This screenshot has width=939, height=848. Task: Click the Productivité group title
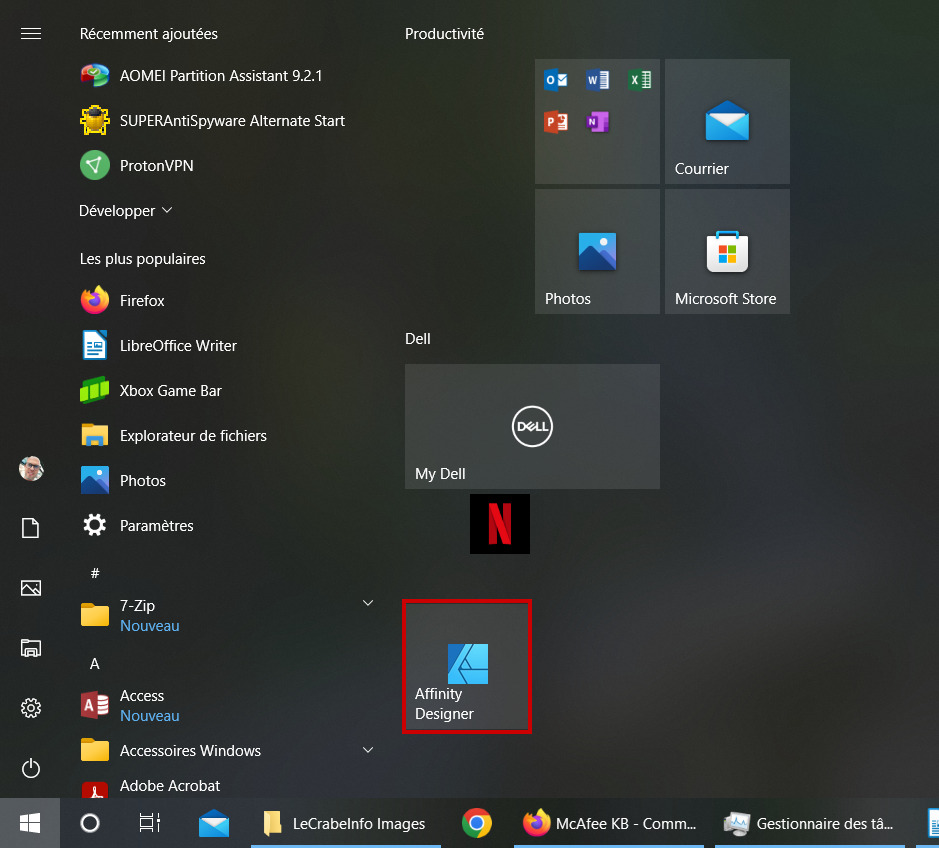point(444,34)
